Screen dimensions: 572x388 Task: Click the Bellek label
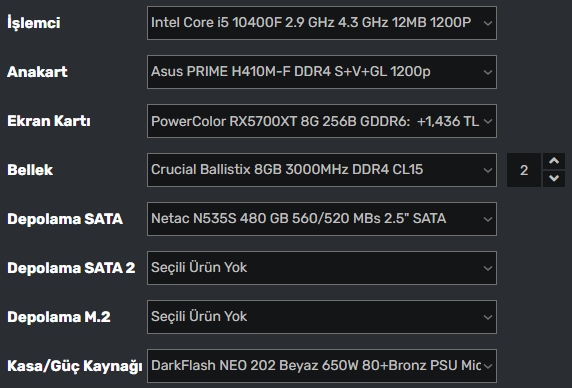[x=30, y=170]
